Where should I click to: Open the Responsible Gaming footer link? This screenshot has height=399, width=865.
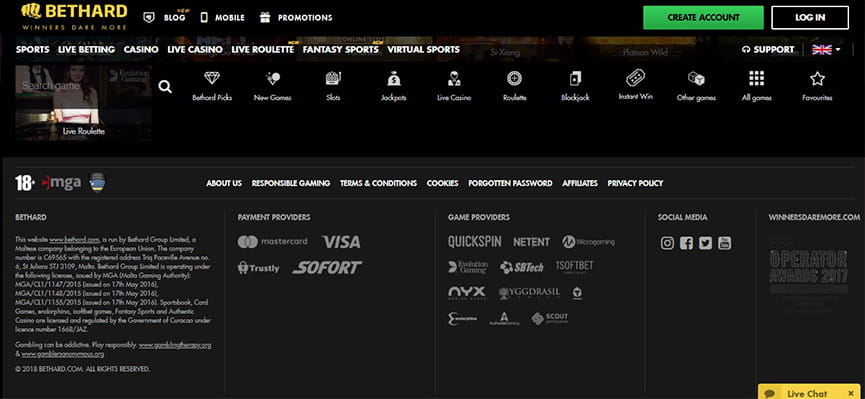click(291, 183)
